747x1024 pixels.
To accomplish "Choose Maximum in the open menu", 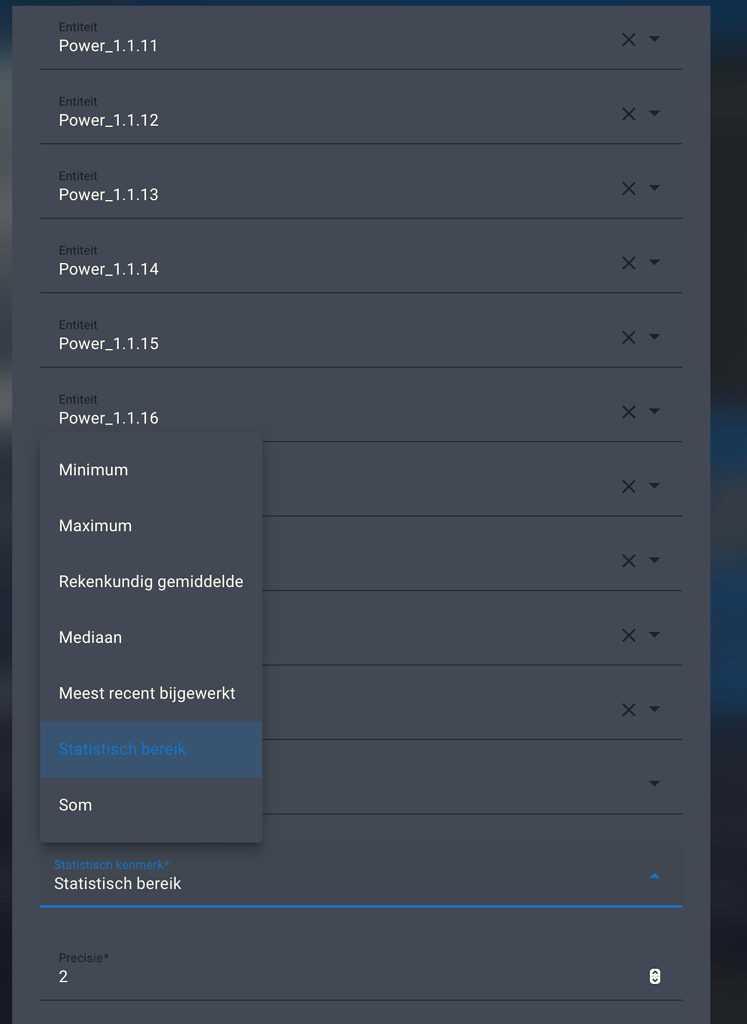I will pos(95,525).
